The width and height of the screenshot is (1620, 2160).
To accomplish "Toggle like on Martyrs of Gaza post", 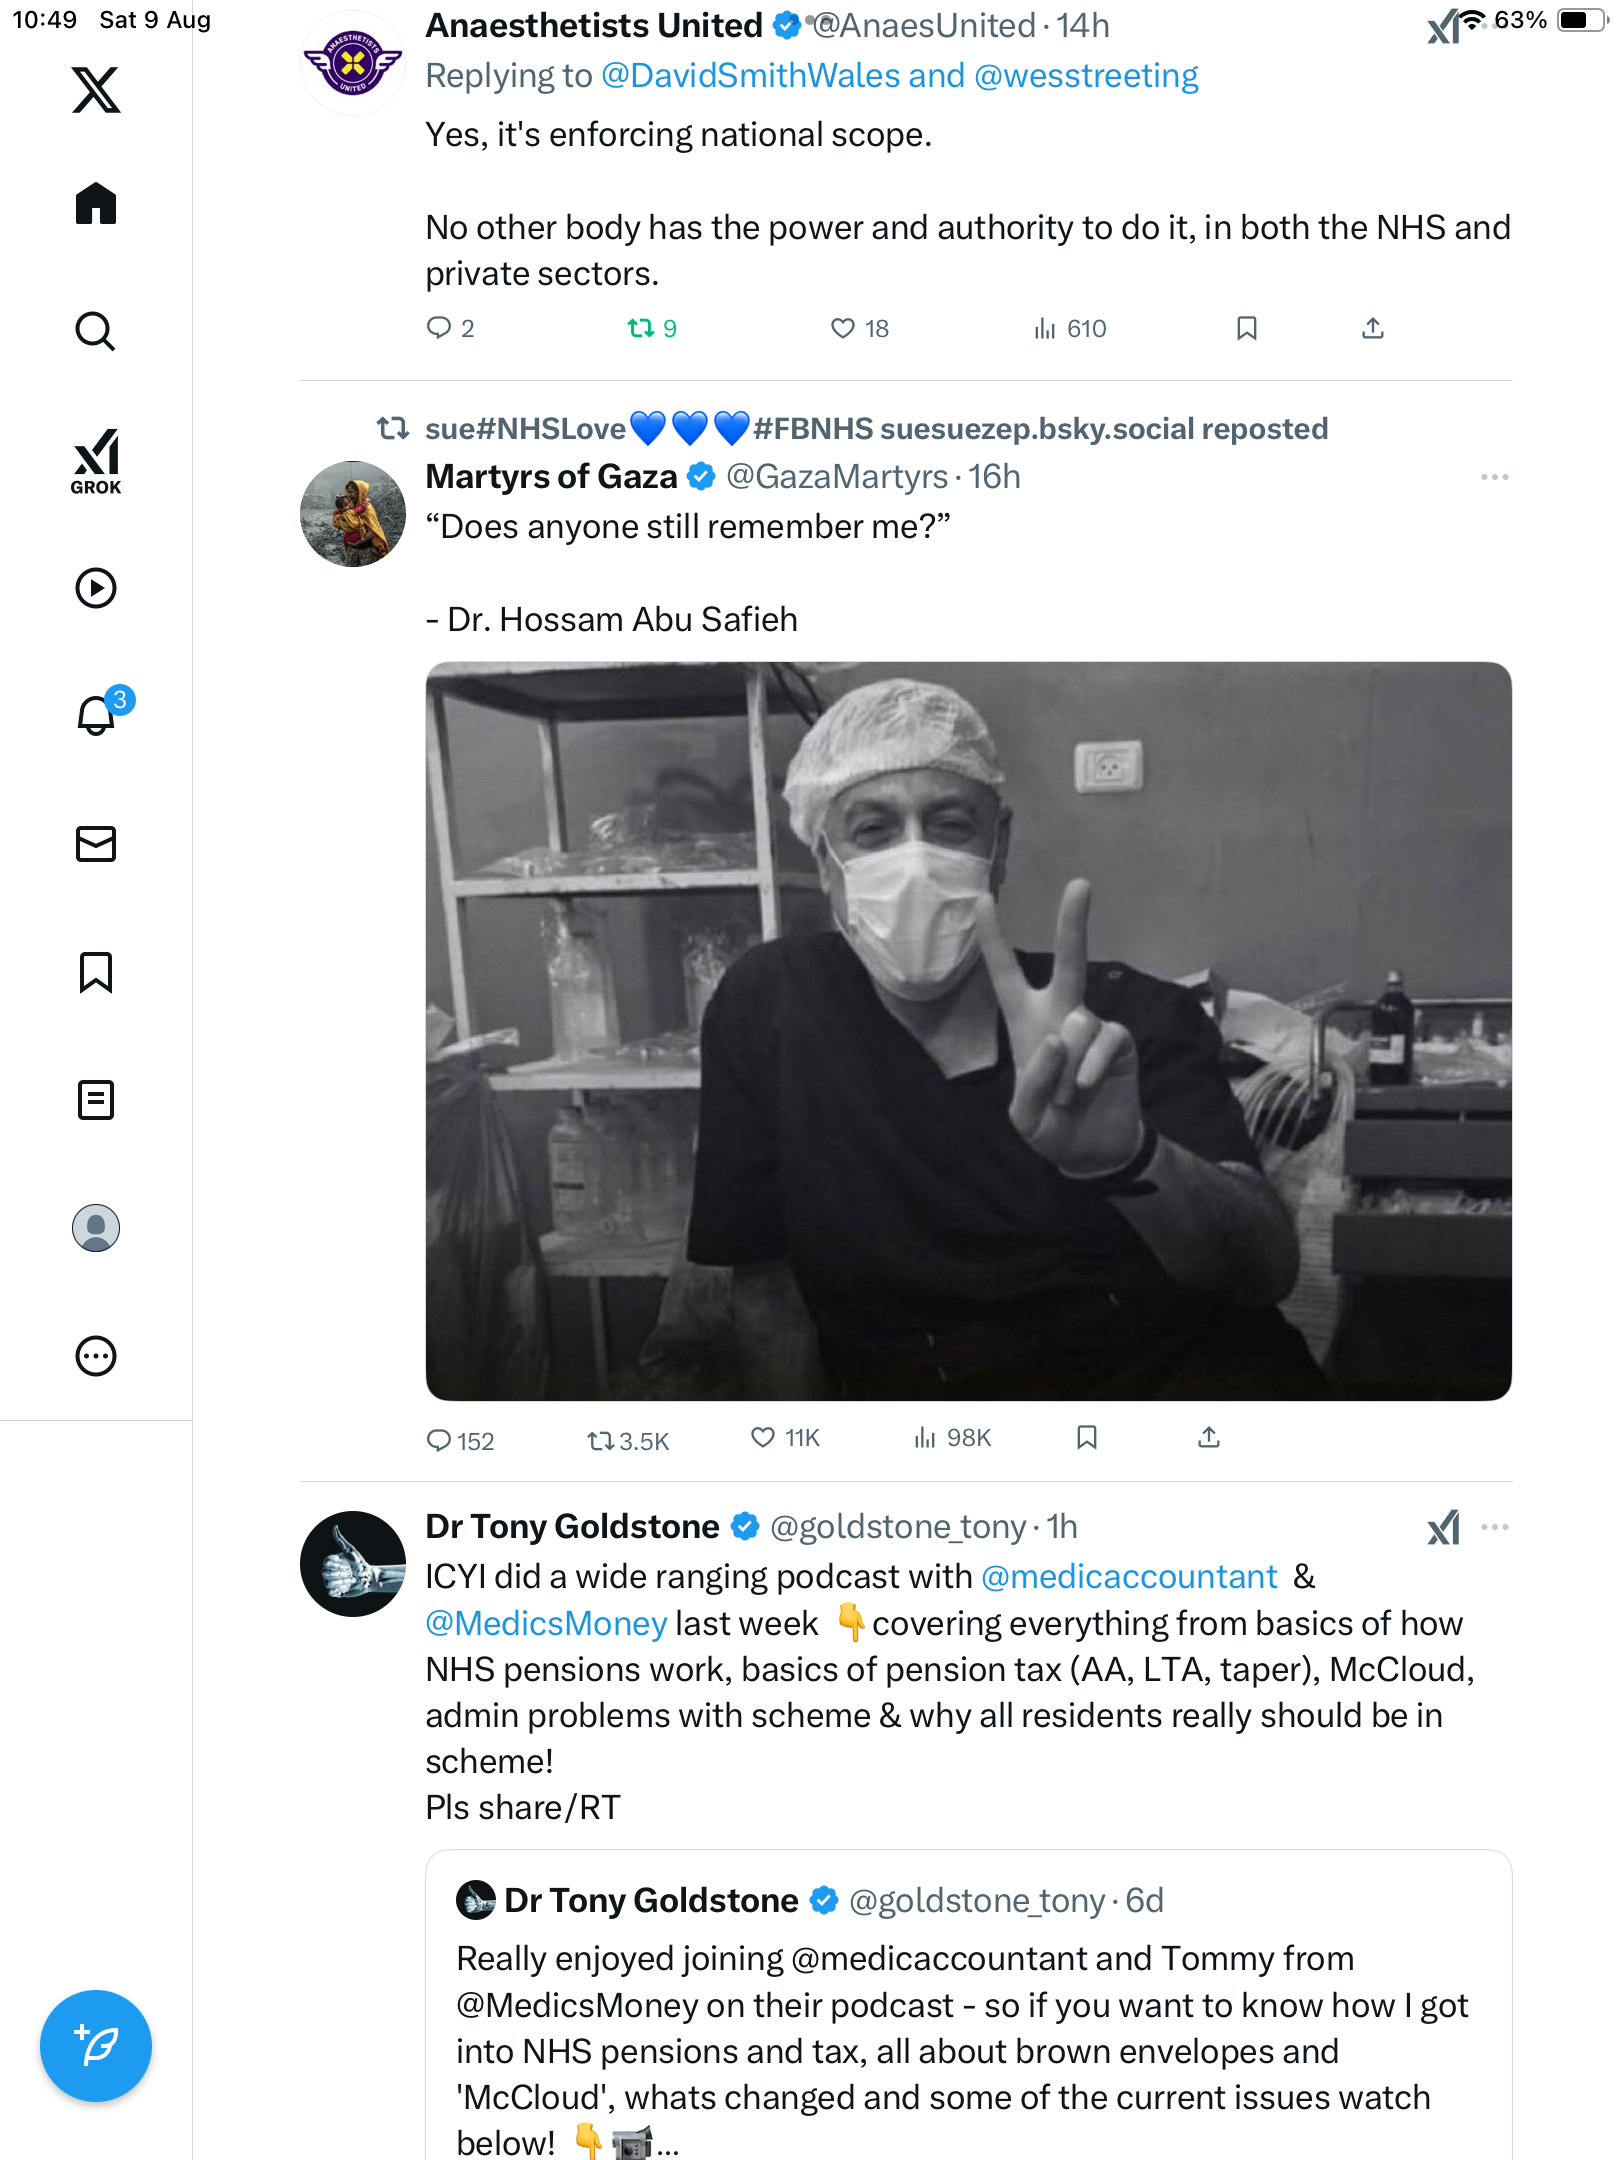I will [763, 1438].
